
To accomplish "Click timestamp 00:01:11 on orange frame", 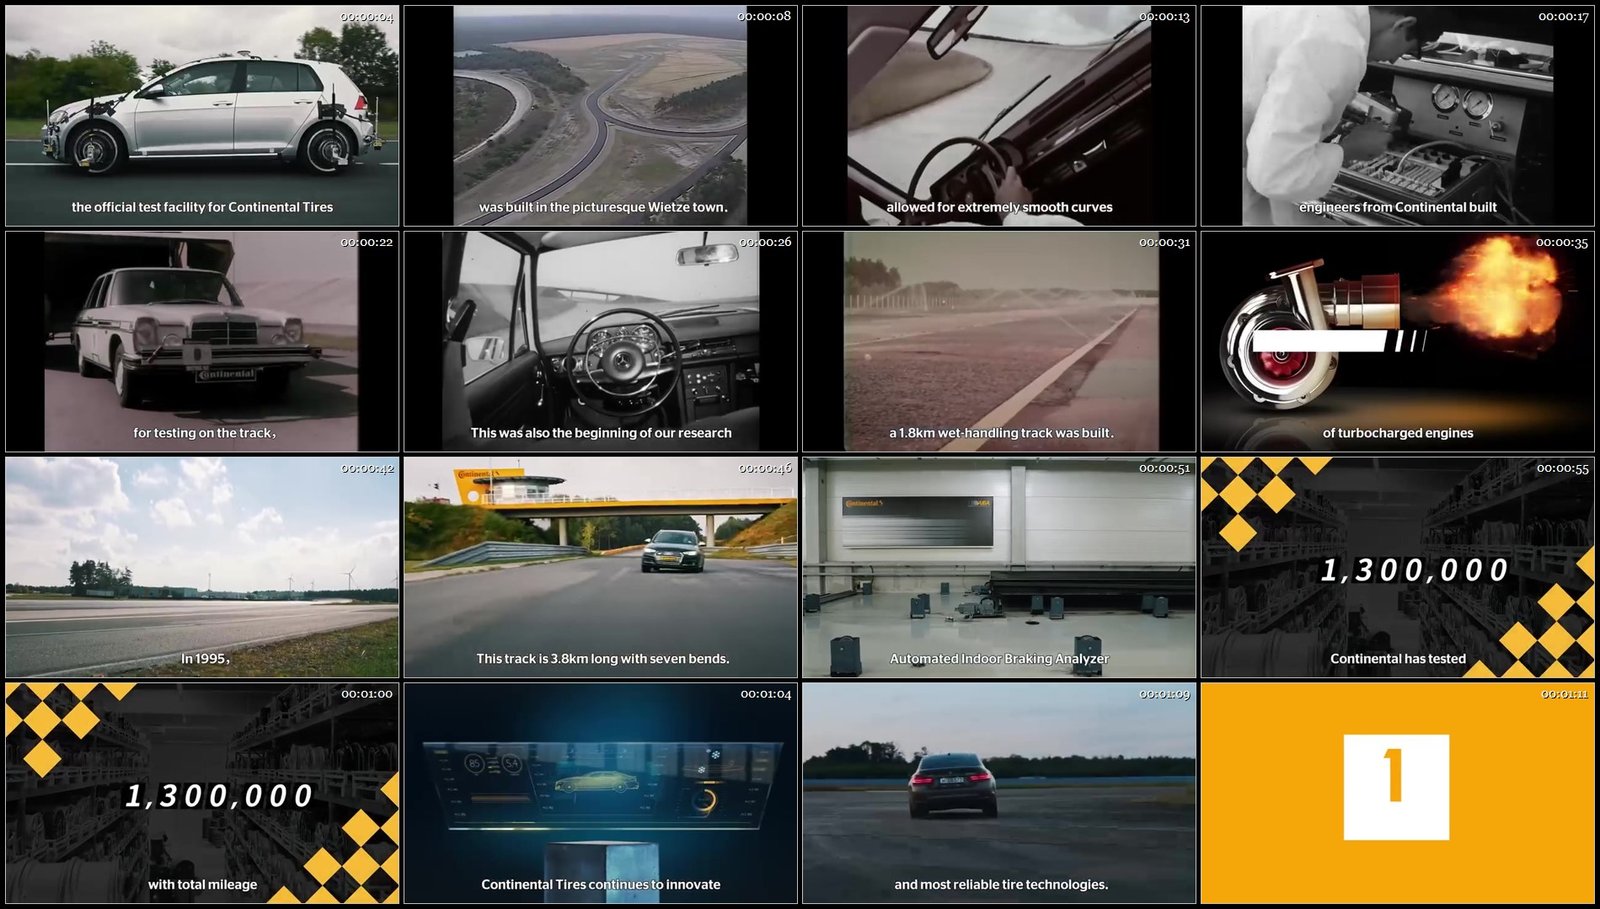I will (x=1564, y=694).
